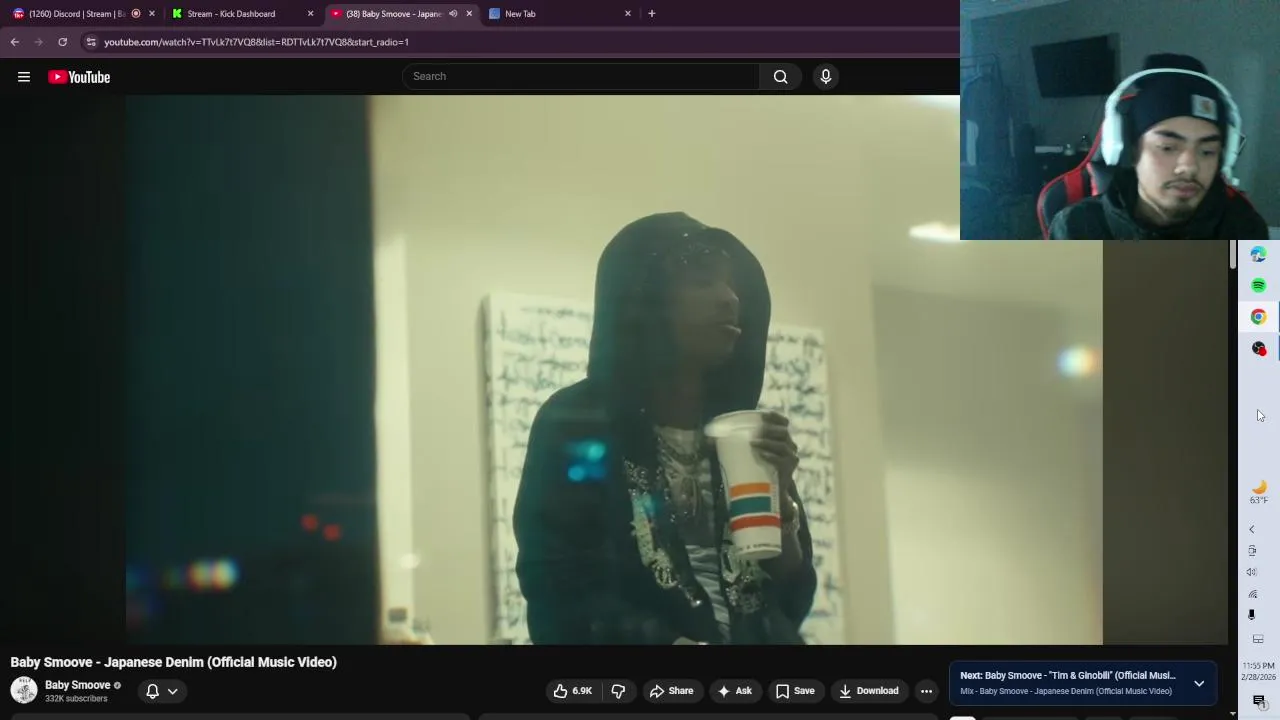The image size is (1280, 720).
Task: Share the Baby Smoove video
Action: tap(671, 691)
